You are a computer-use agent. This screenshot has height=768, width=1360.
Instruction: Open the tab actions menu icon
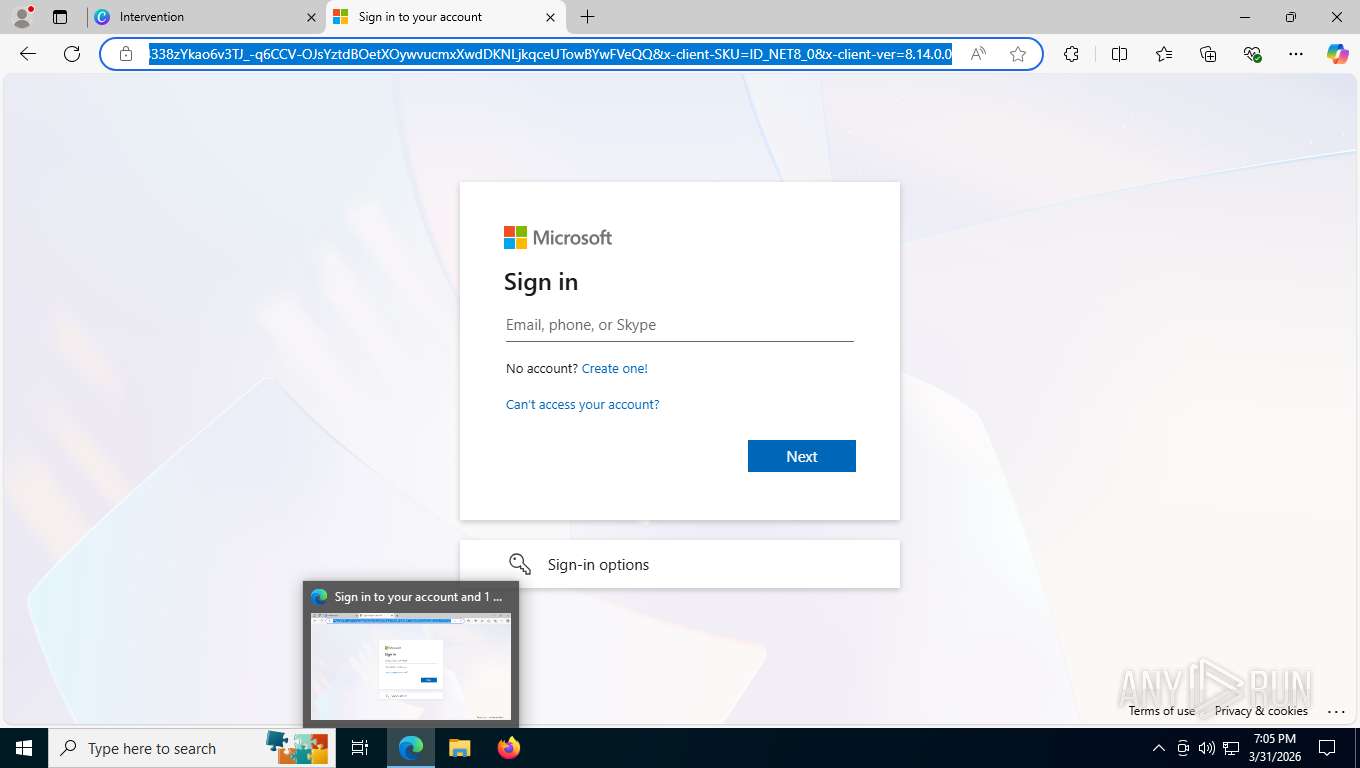pos(60,17)
